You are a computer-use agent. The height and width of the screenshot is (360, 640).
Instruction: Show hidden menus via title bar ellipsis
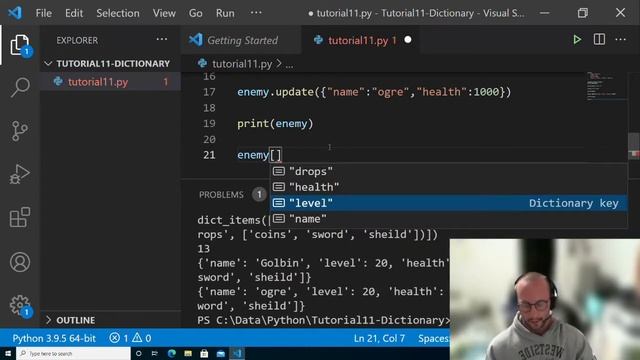pyautogui.click(x=256, y=13)
